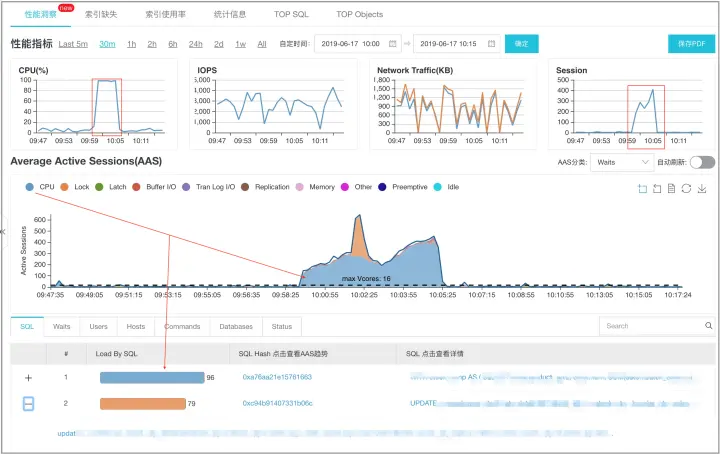The image size is (720, 454).
Task: Select the 2h time range
Action: [152, 44]
